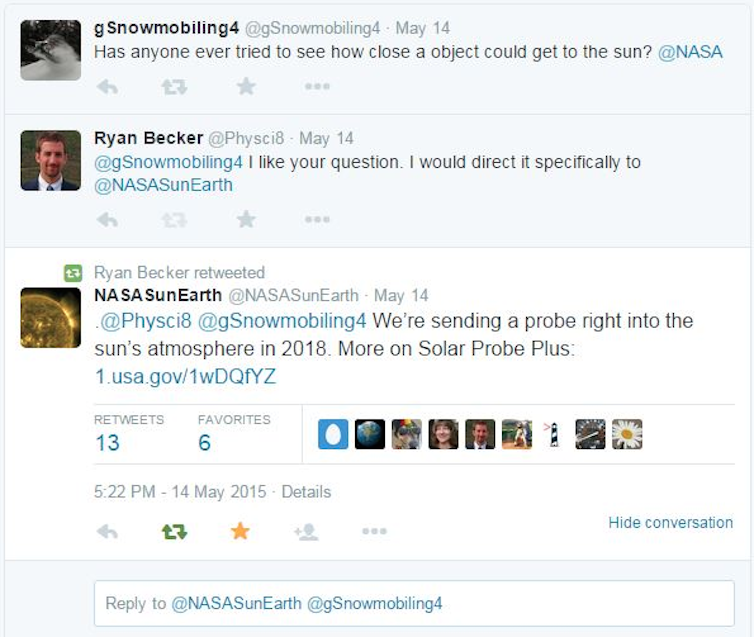
Task: Open NASASunEarth's sun profile picture
Action: coord(50,317)
